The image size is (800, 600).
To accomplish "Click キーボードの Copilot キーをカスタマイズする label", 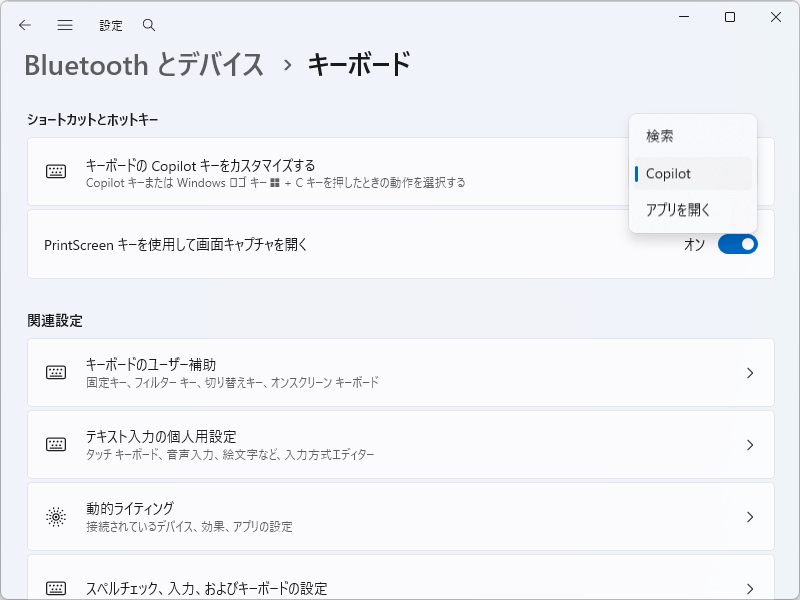I will [x=200, y=165].
